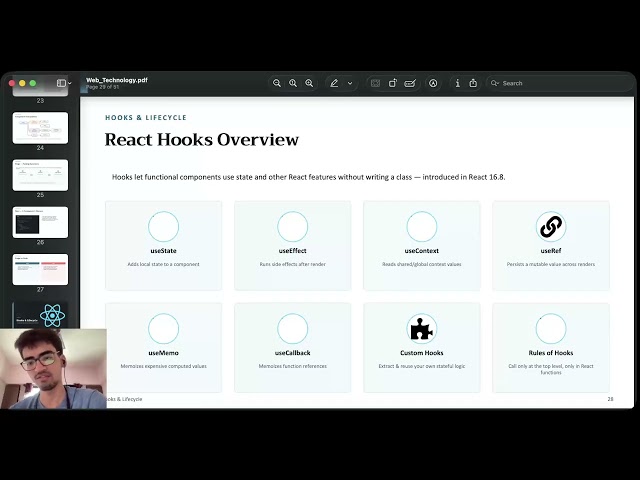The width and height of the screenshot is (640, 480).
Task: Select the React logo page thumbnail
Action: click(40, 315)
